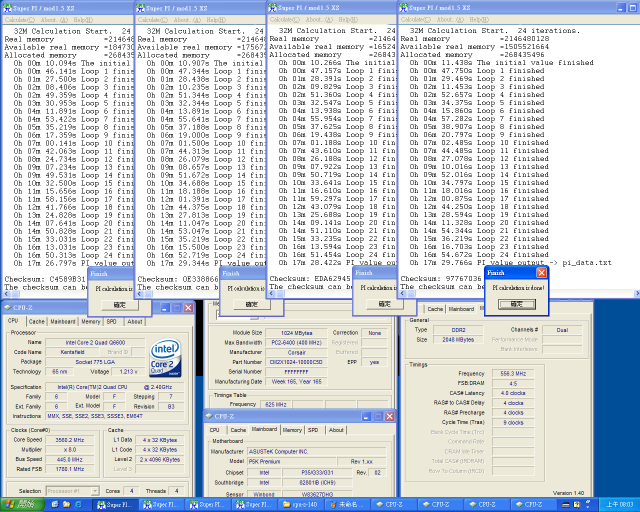This screenshot has height=512, width=640.
Task: Switch to SPD tab in CPU-Z Mainboard window
Action: coord(313,430)
